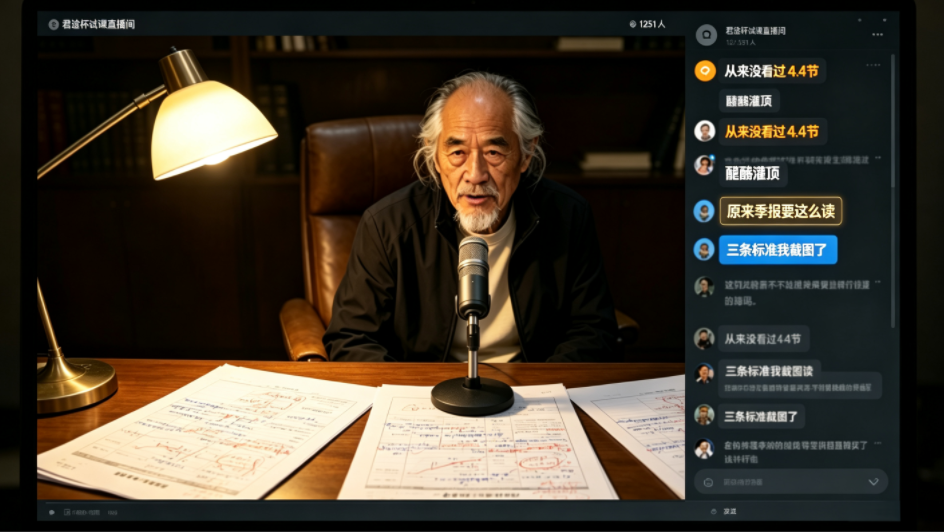Click the icon beside bottom-right 发送 label
This screenshot has height=532, width=944.
pos(713,512)
